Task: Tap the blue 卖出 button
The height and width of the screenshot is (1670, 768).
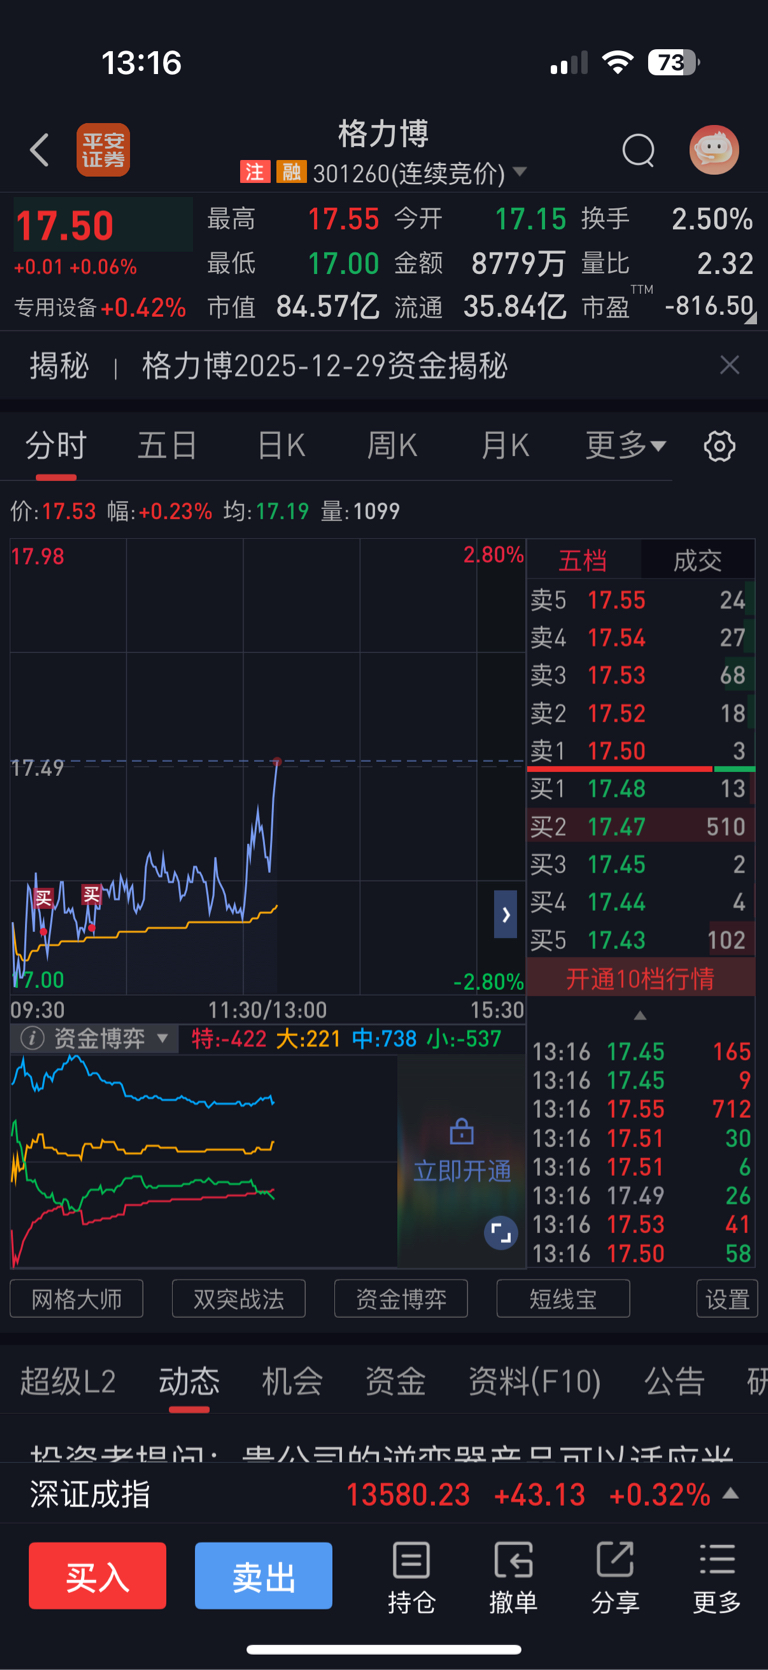Action: tap(263, 1576)
